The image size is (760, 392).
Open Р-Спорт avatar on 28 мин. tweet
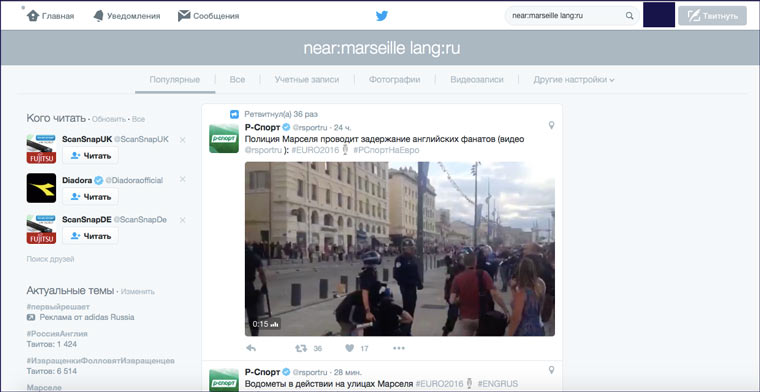coord(224,380)
